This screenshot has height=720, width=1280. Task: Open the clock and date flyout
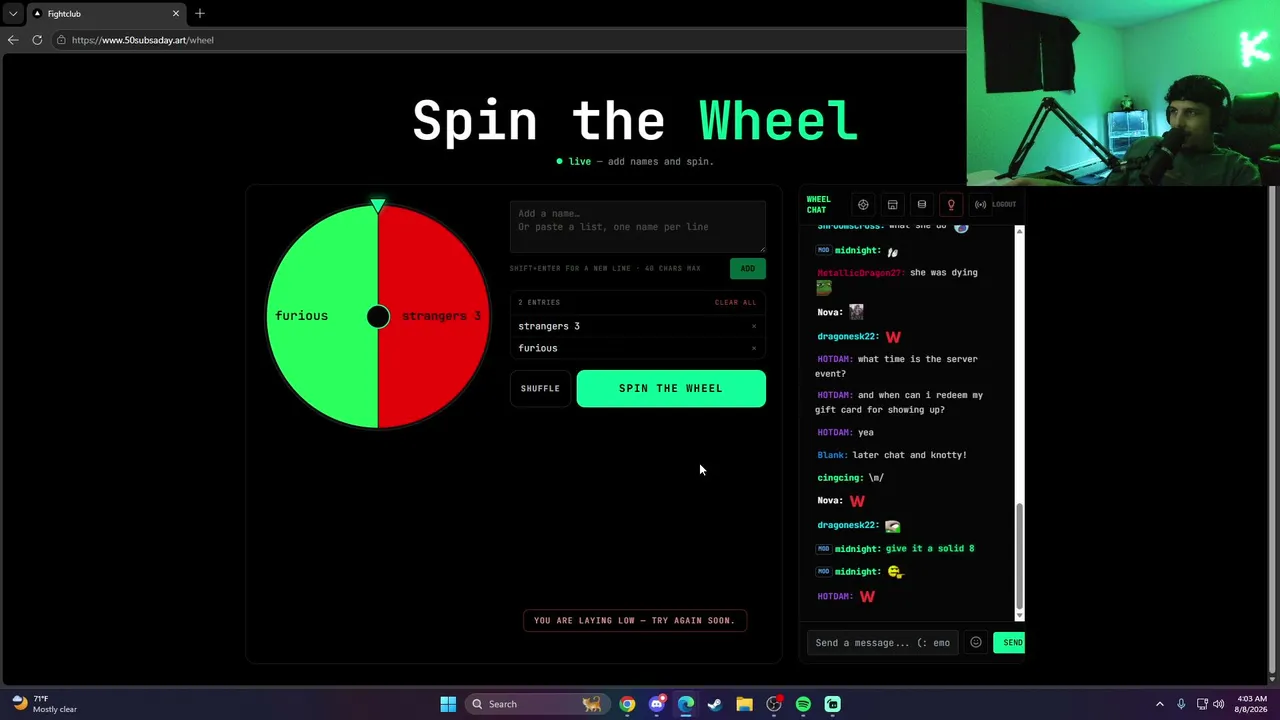pos(1252,704)
